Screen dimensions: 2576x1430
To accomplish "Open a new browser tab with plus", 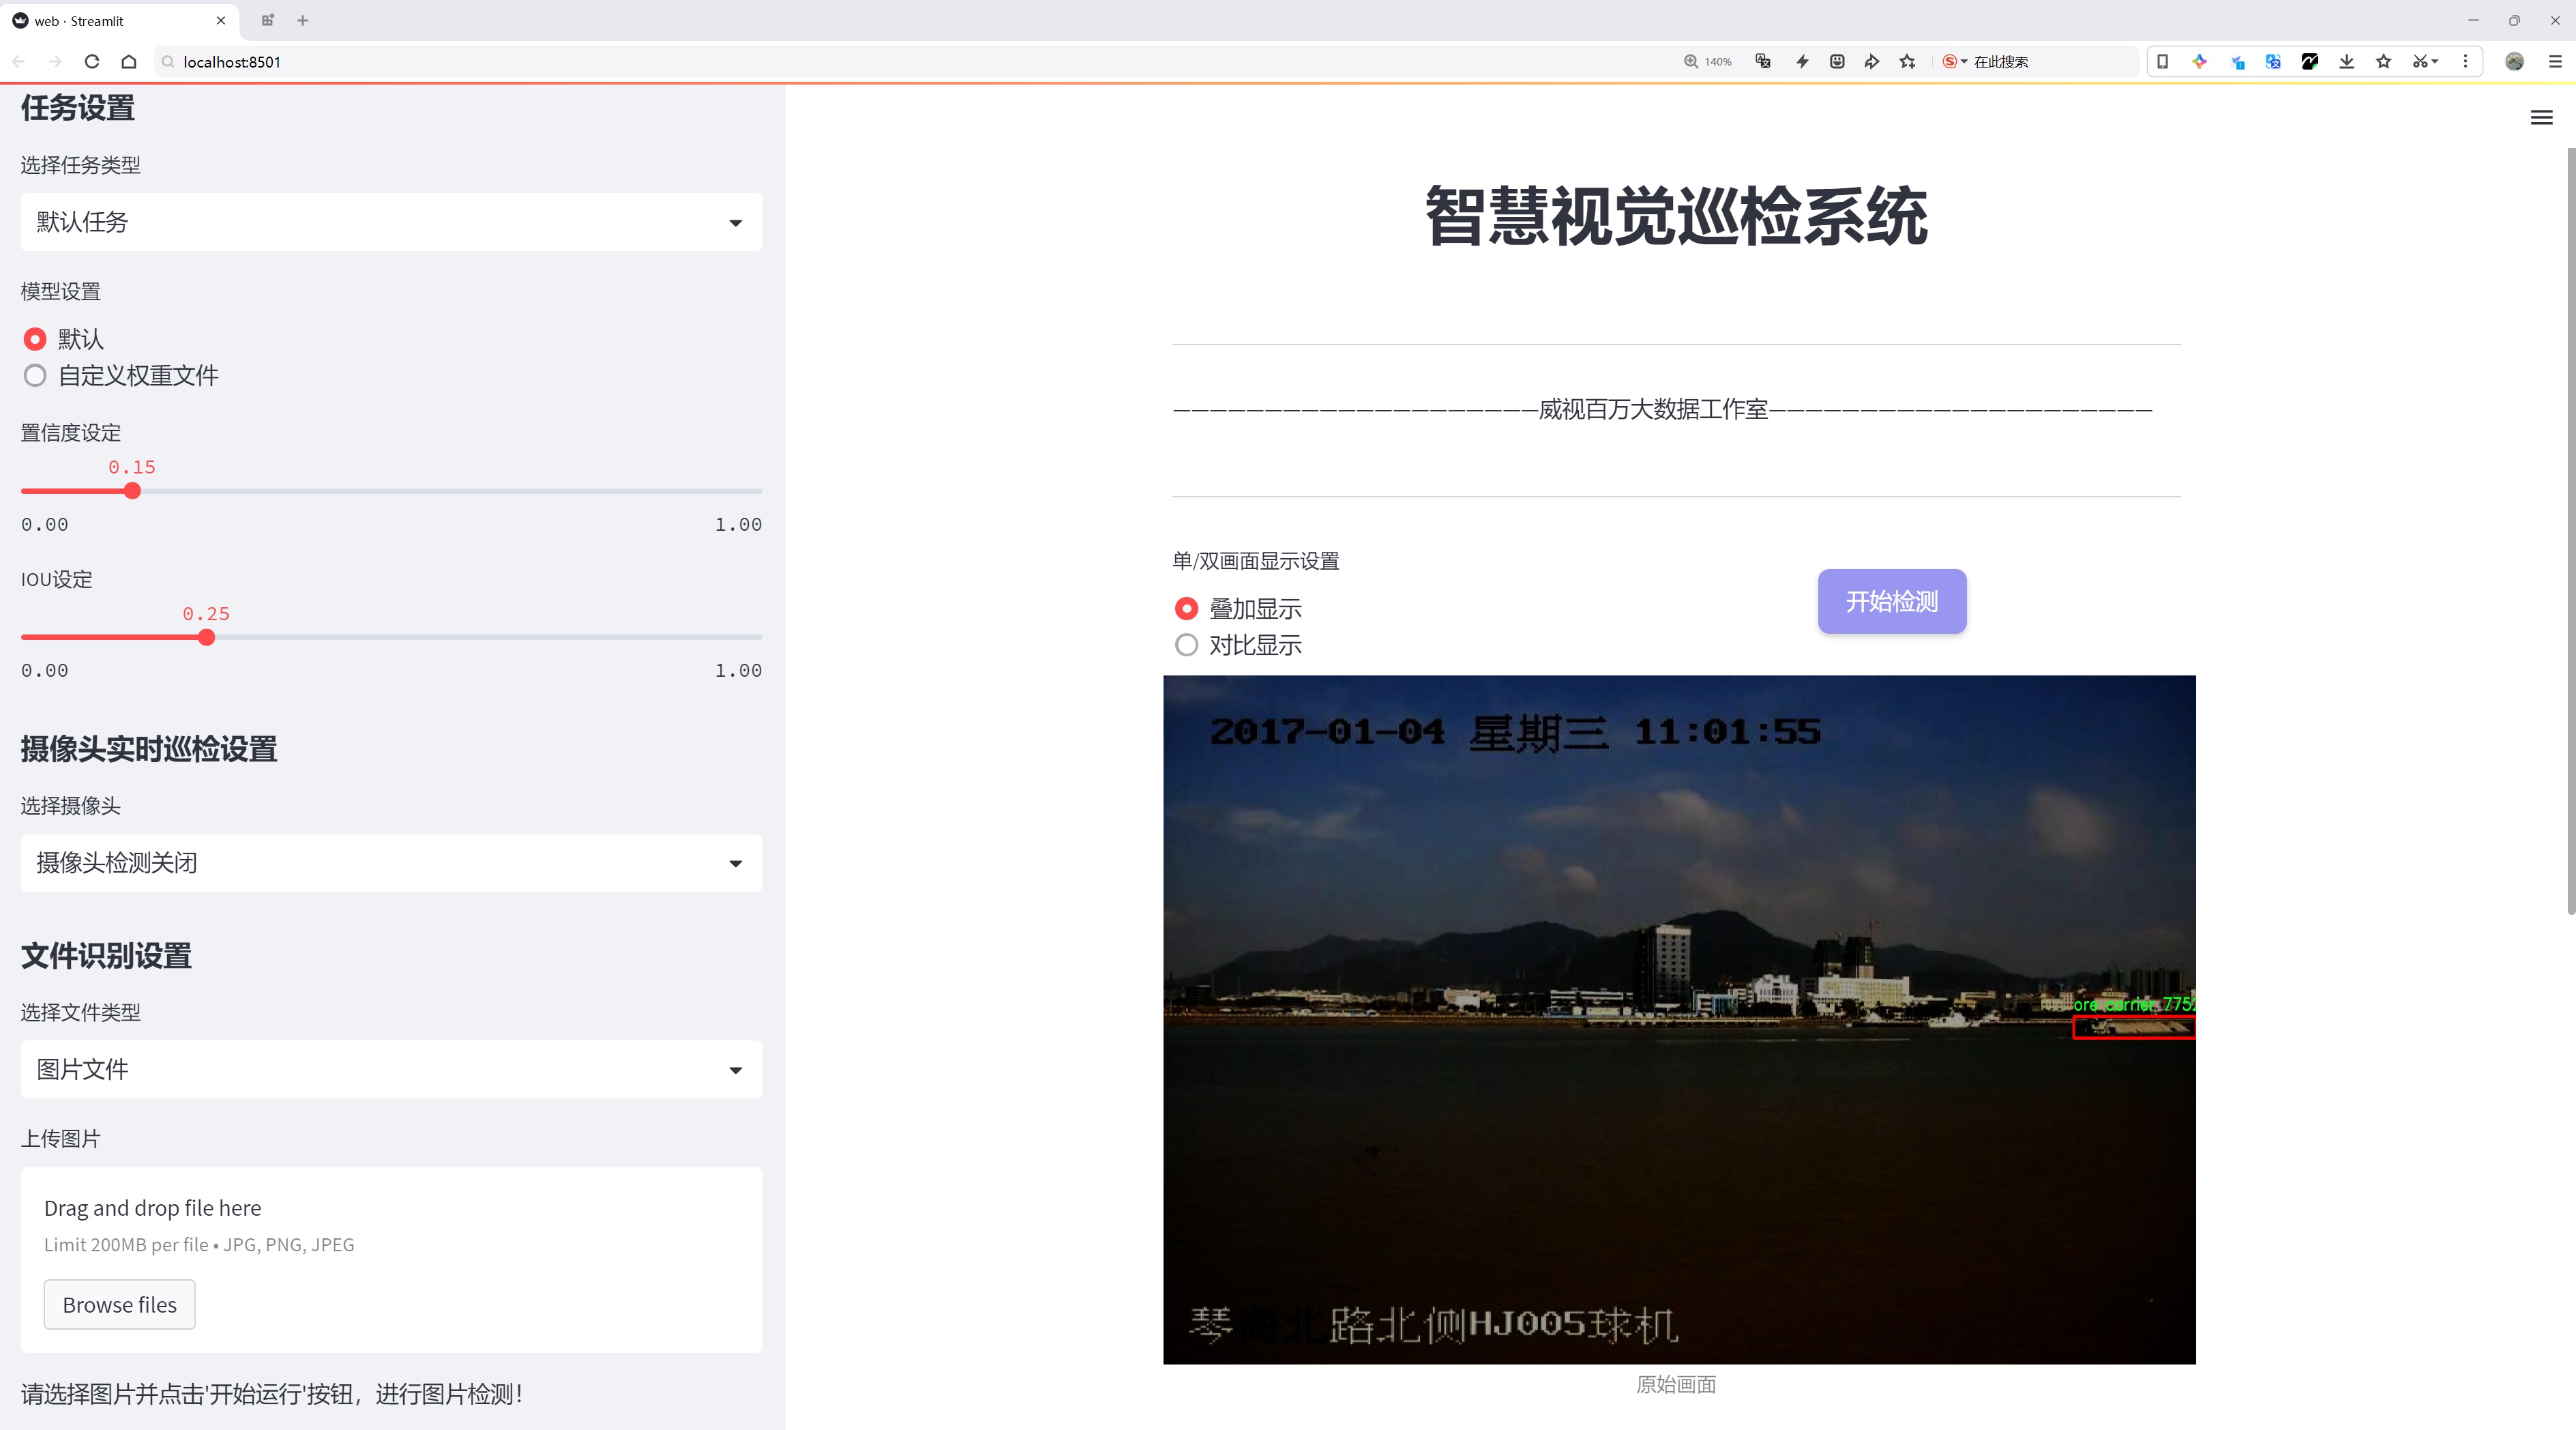I will (303, 20).
